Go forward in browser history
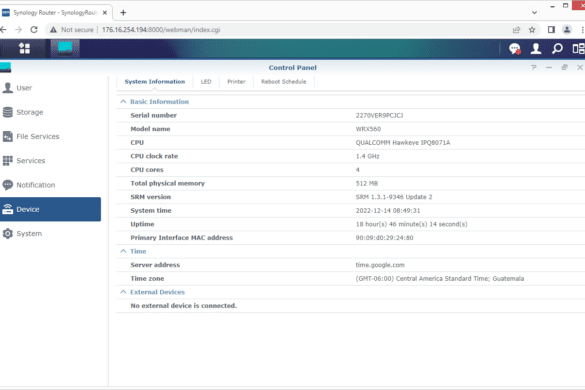This screenshot has width=585, height=390. coord(18,29)
